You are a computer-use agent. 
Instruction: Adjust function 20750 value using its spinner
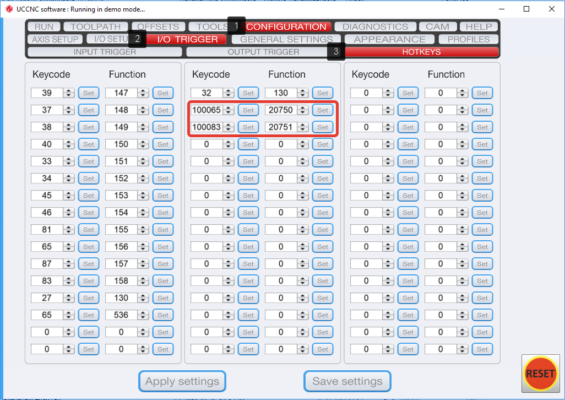coord(303,110)
